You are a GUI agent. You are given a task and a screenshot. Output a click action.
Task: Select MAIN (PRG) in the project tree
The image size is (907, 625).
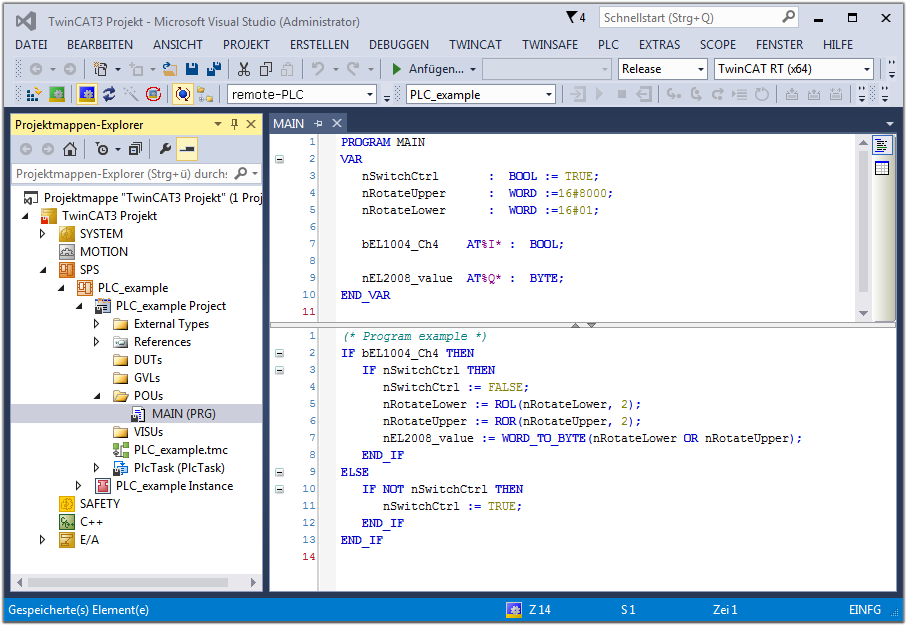tap(183, 414)
